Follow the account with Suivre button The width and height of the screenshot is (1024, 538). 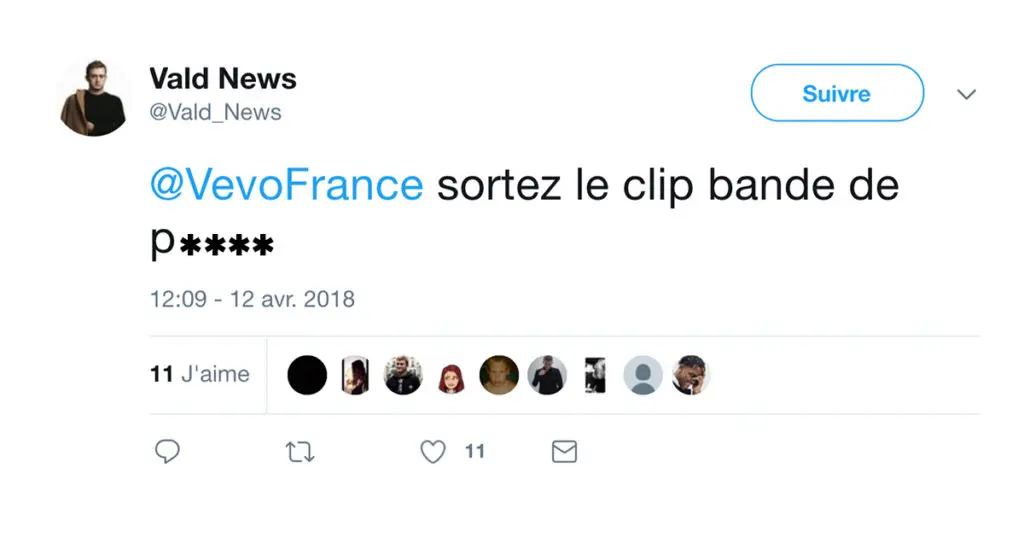[x=837, y=93]
